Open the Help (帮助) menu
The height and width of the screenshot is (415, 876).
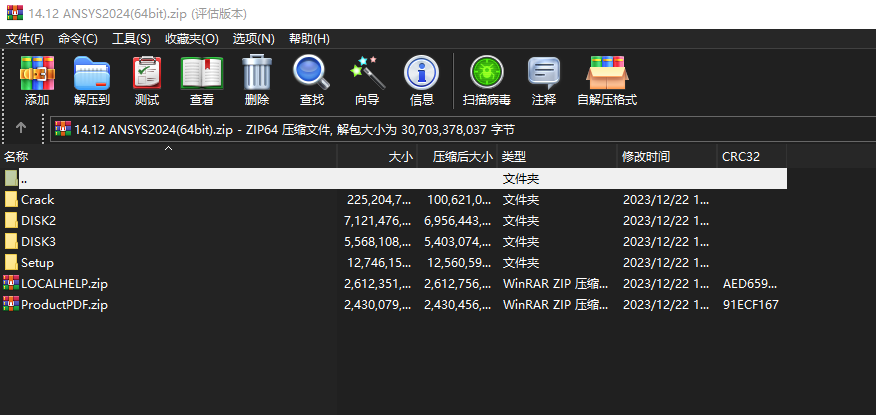(x=309, y=39)
